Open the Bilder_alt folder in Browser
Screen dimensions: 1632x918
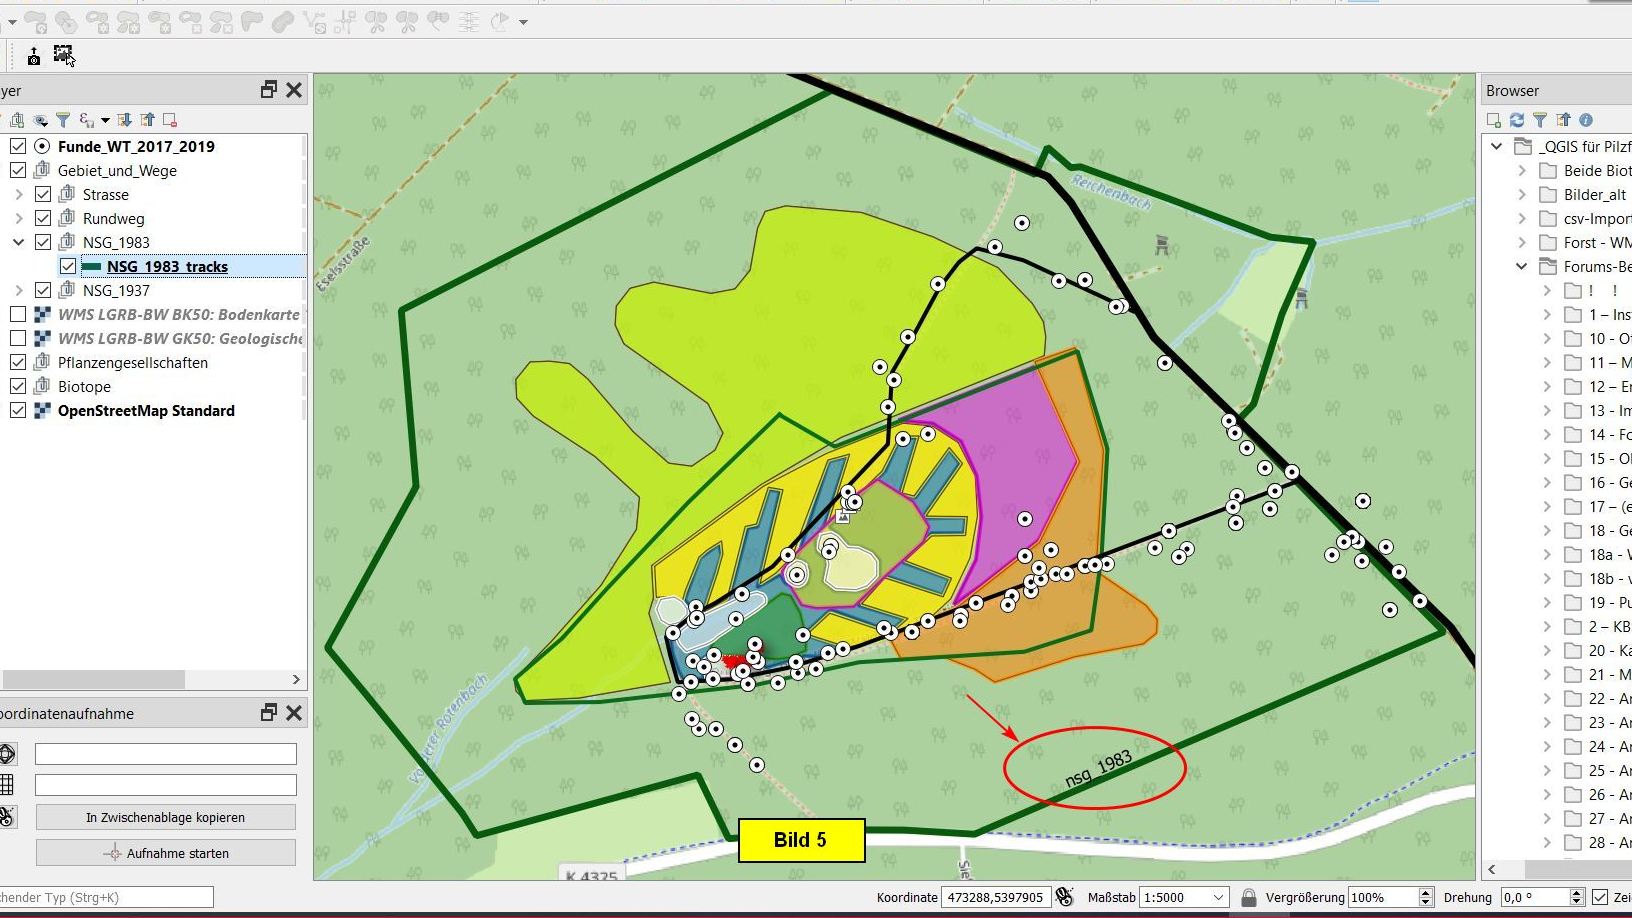(1594, 194)
